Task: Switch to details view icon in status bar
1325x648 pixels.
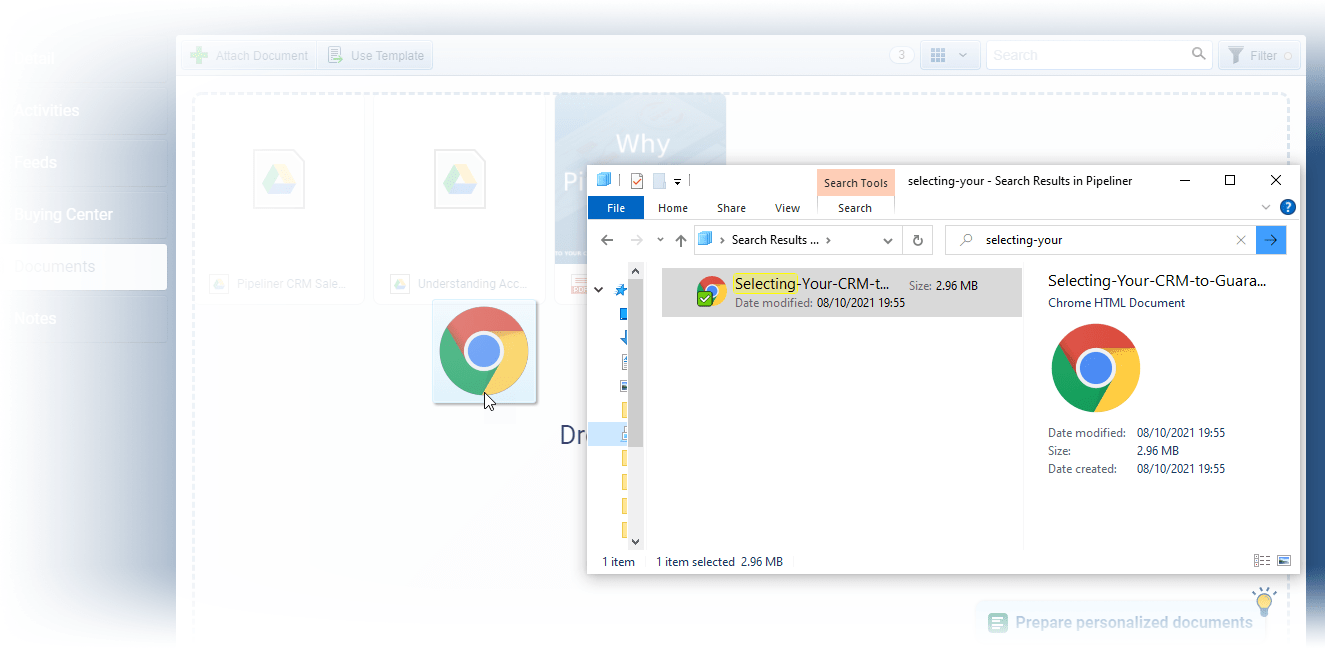Action: (1261, 561)
